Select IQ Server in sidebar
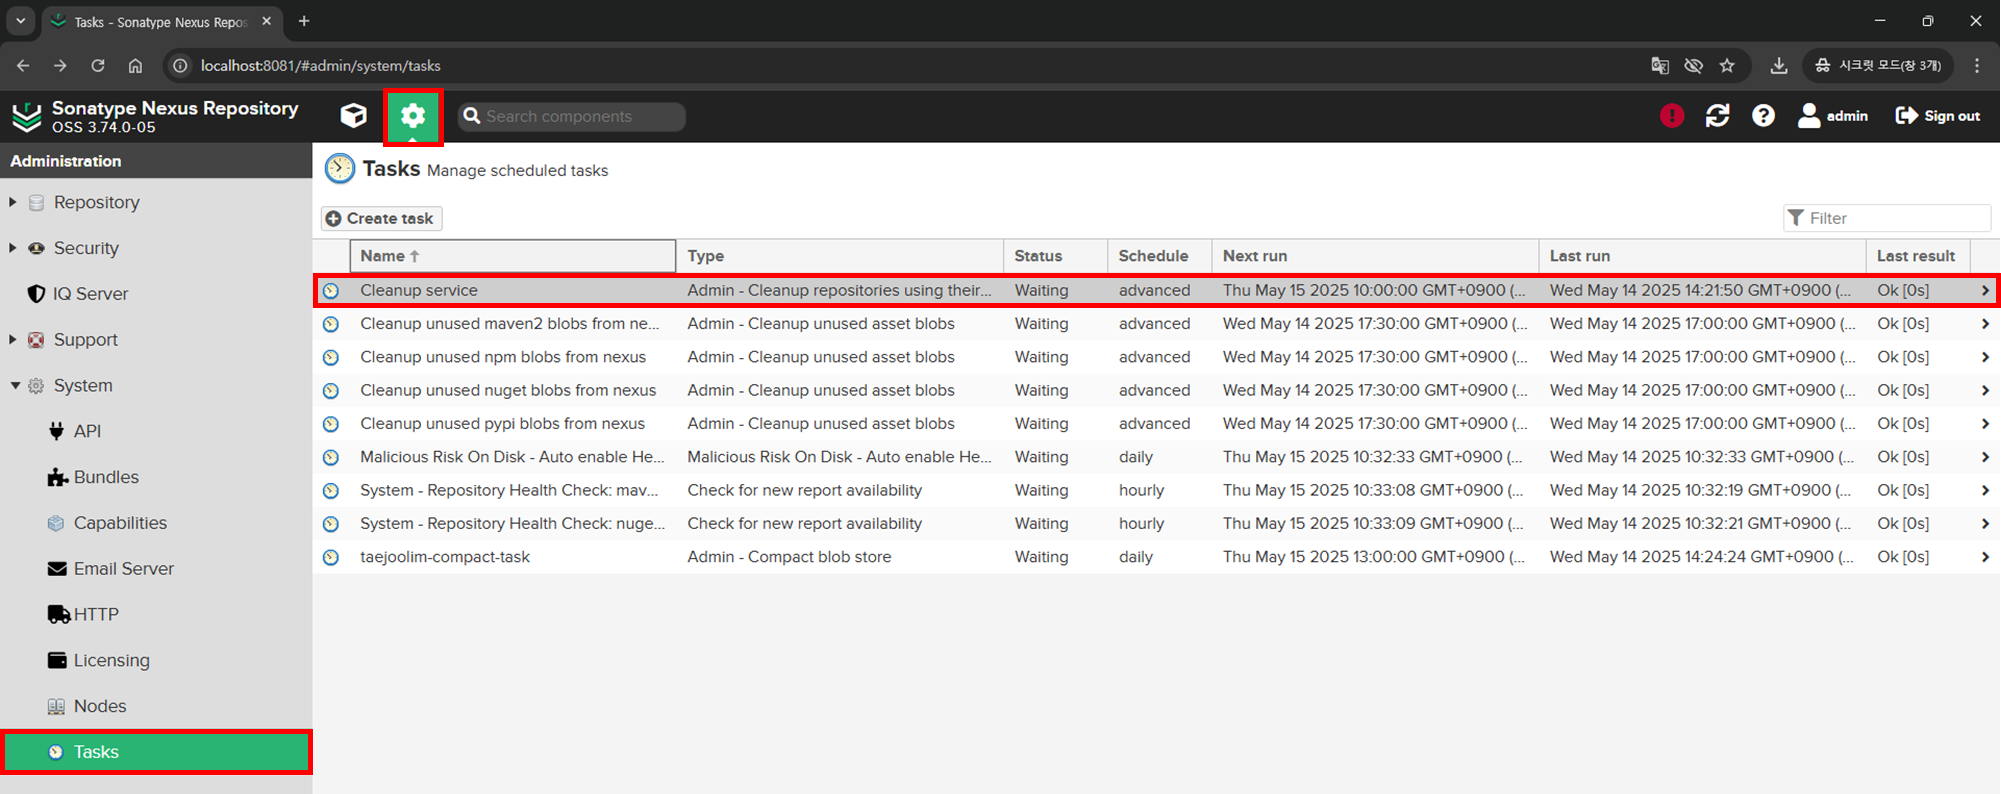Image resolution: width=2001 pixels, height=794 pixels. [x=90, y=293]
